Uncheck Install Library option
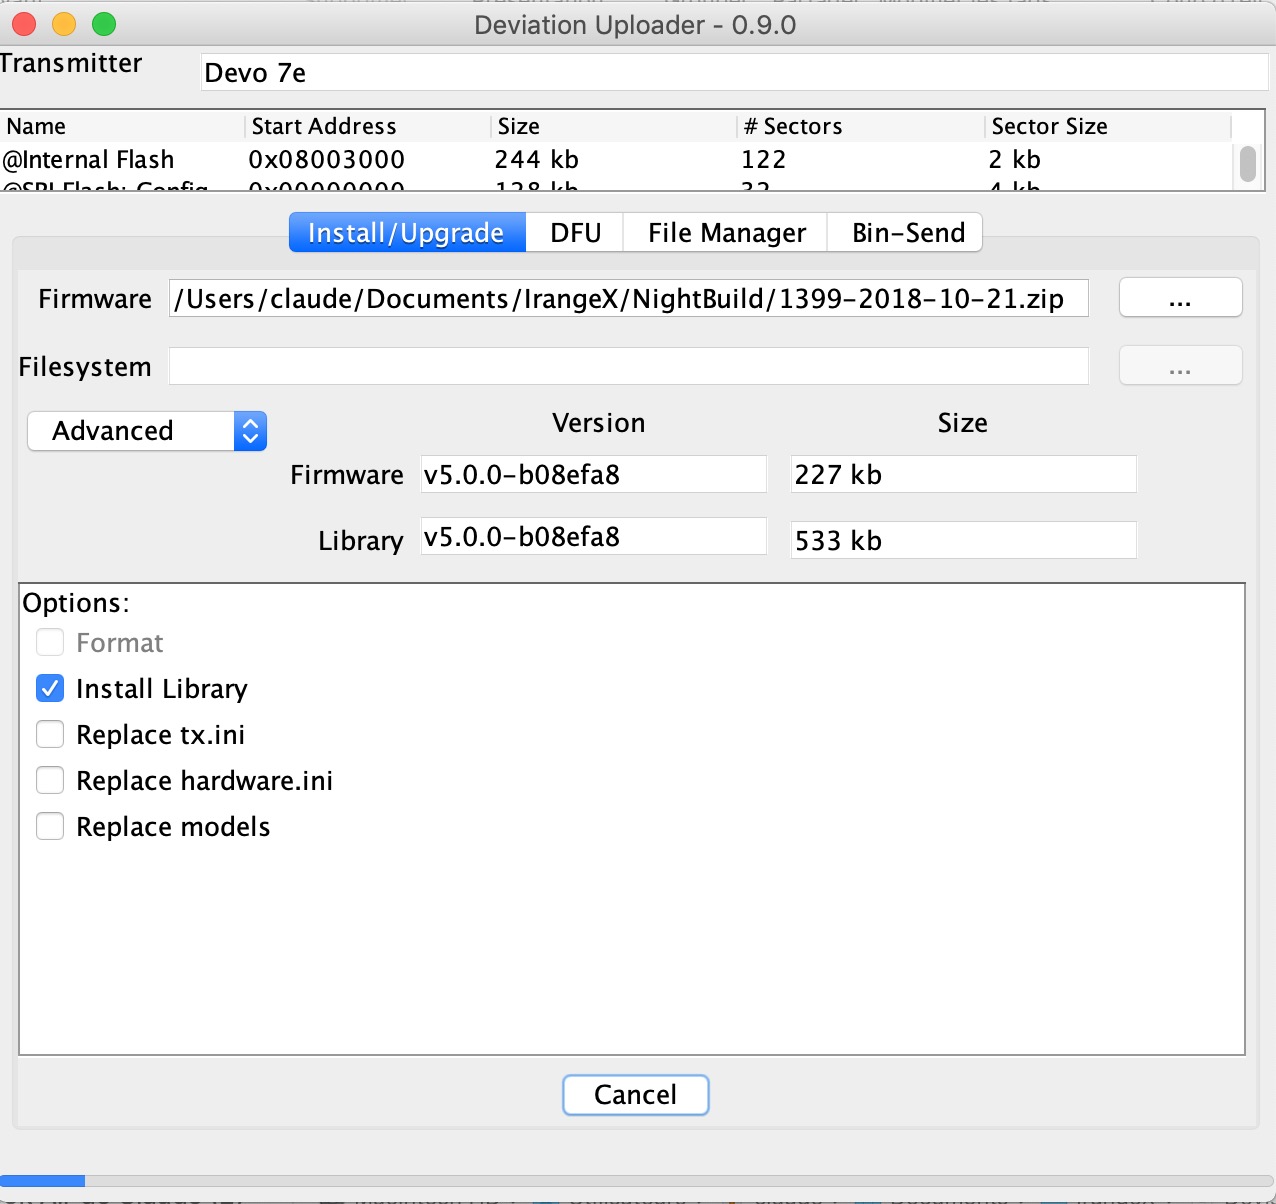1276x1204 pixels. tap(50, 688)
